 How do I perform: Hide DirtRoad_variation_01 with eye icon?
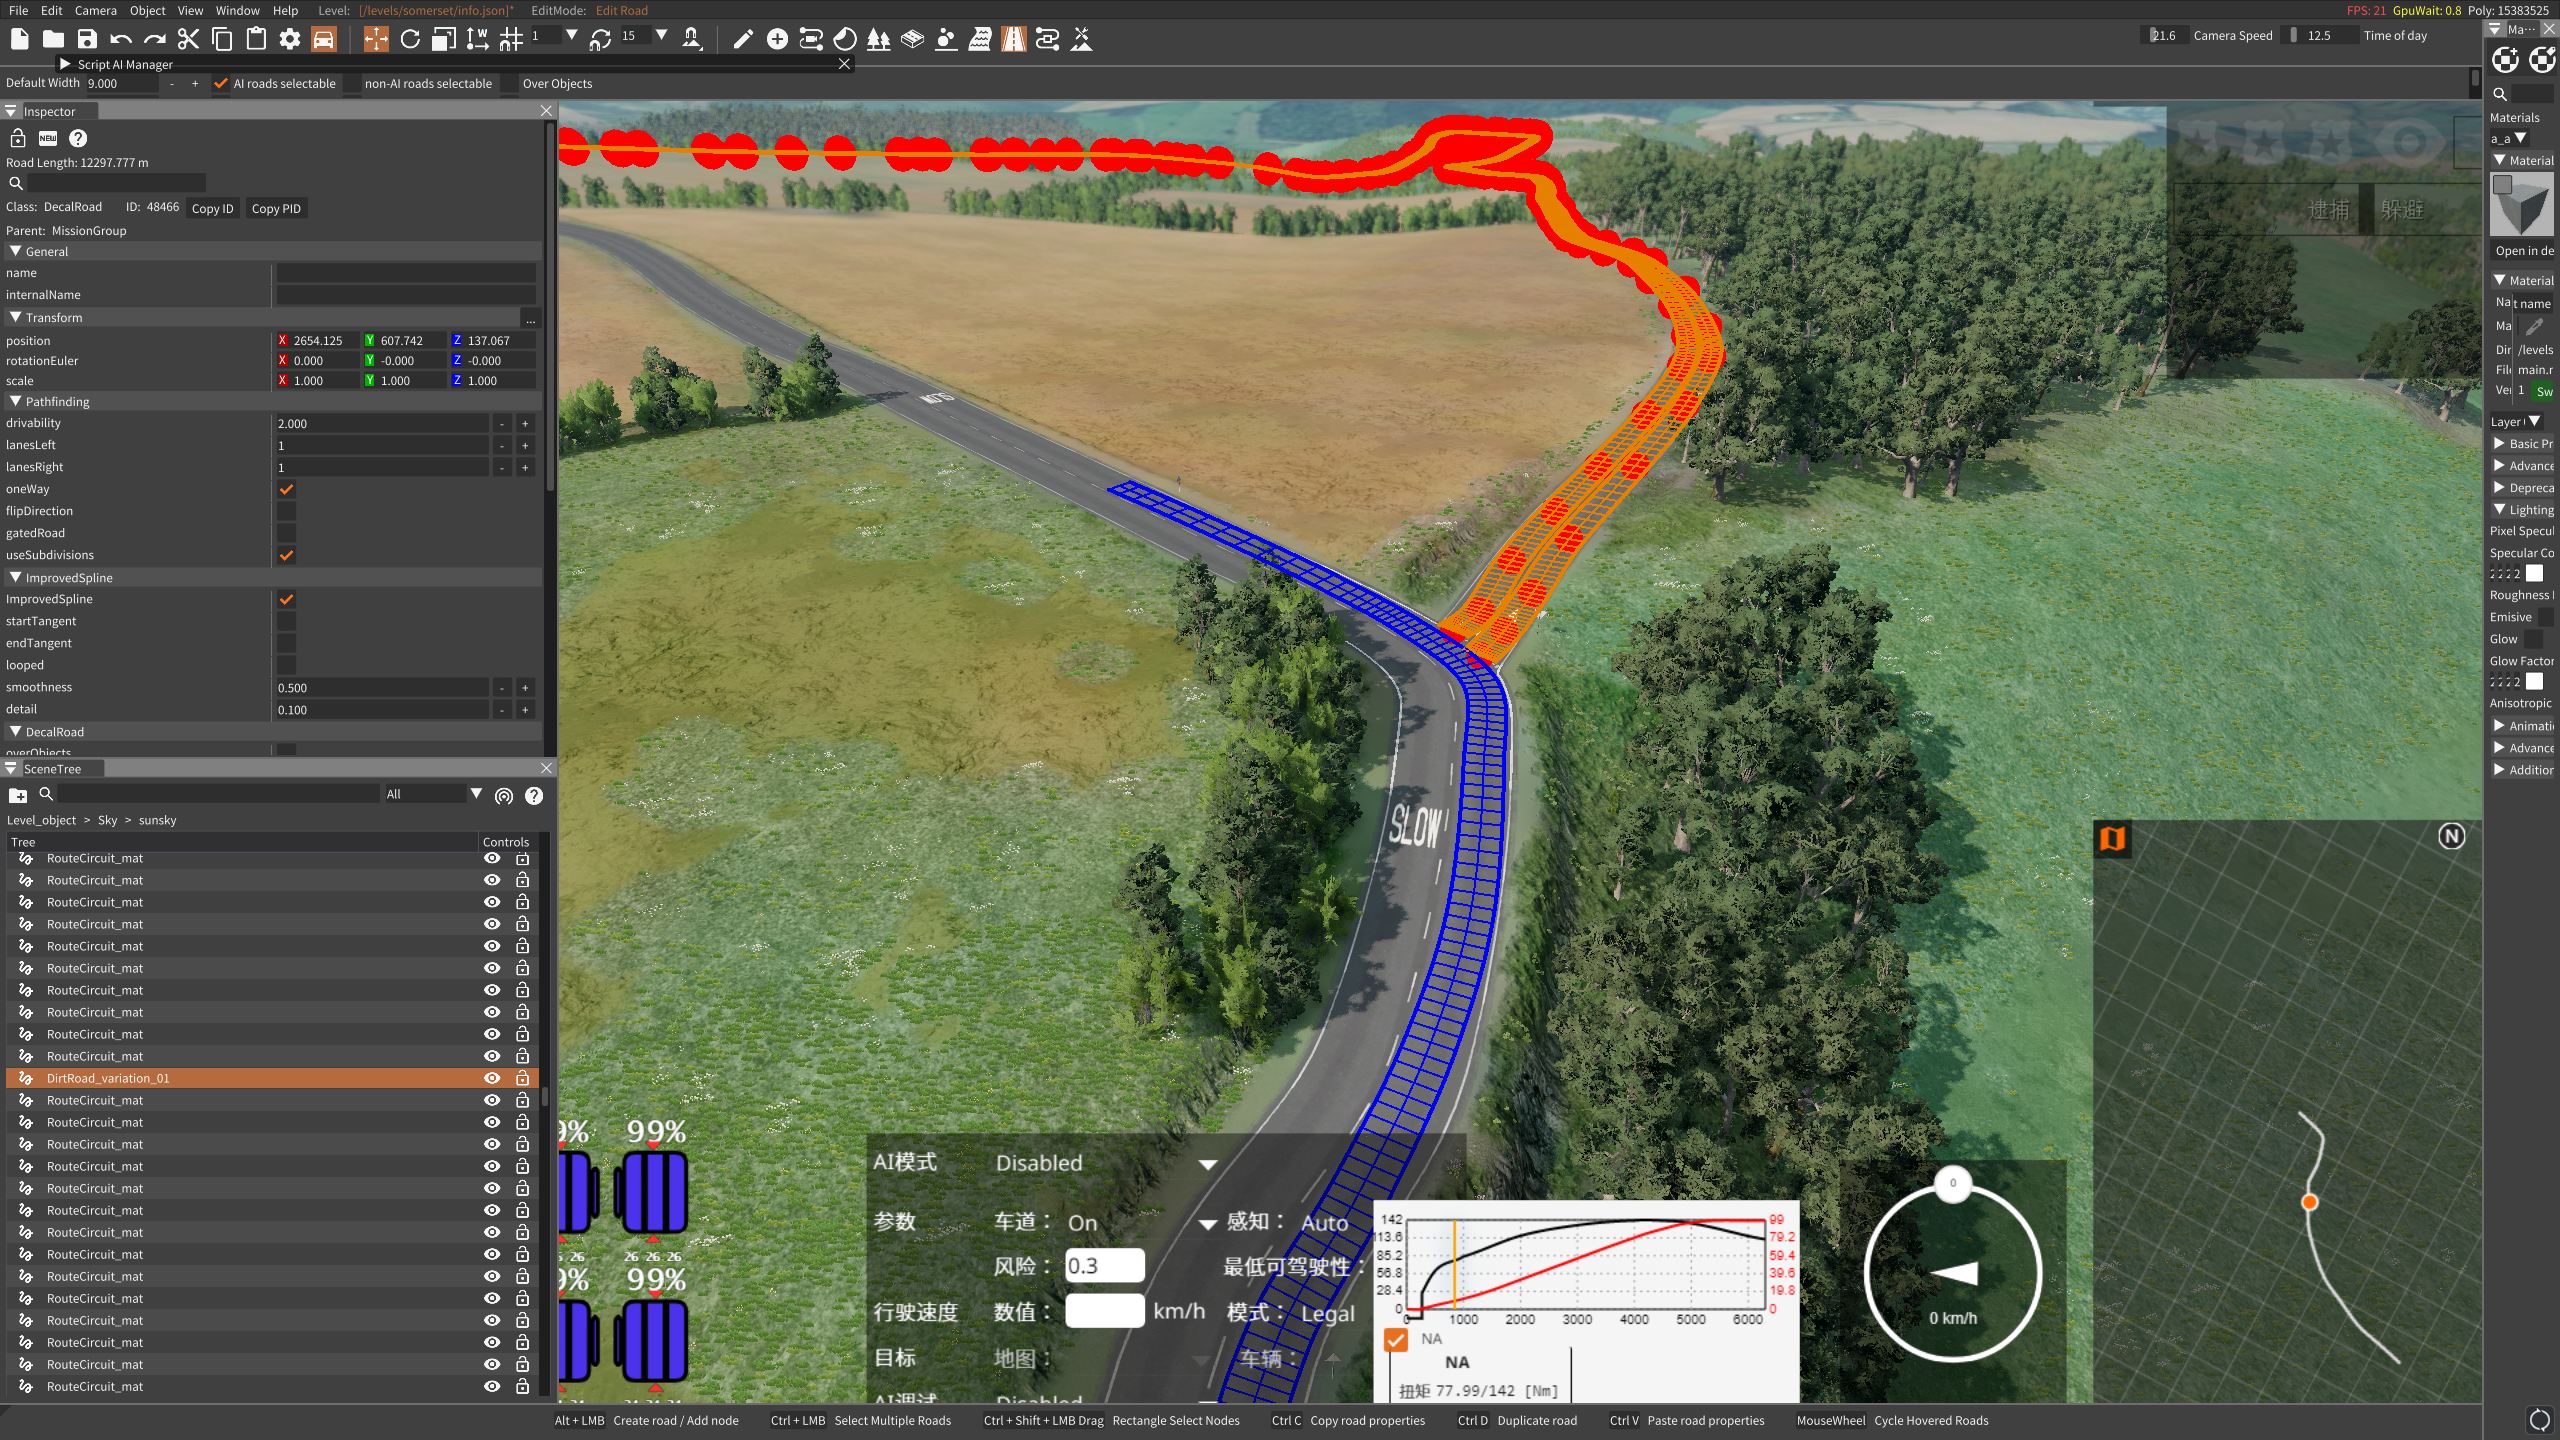coord(492,1078)
